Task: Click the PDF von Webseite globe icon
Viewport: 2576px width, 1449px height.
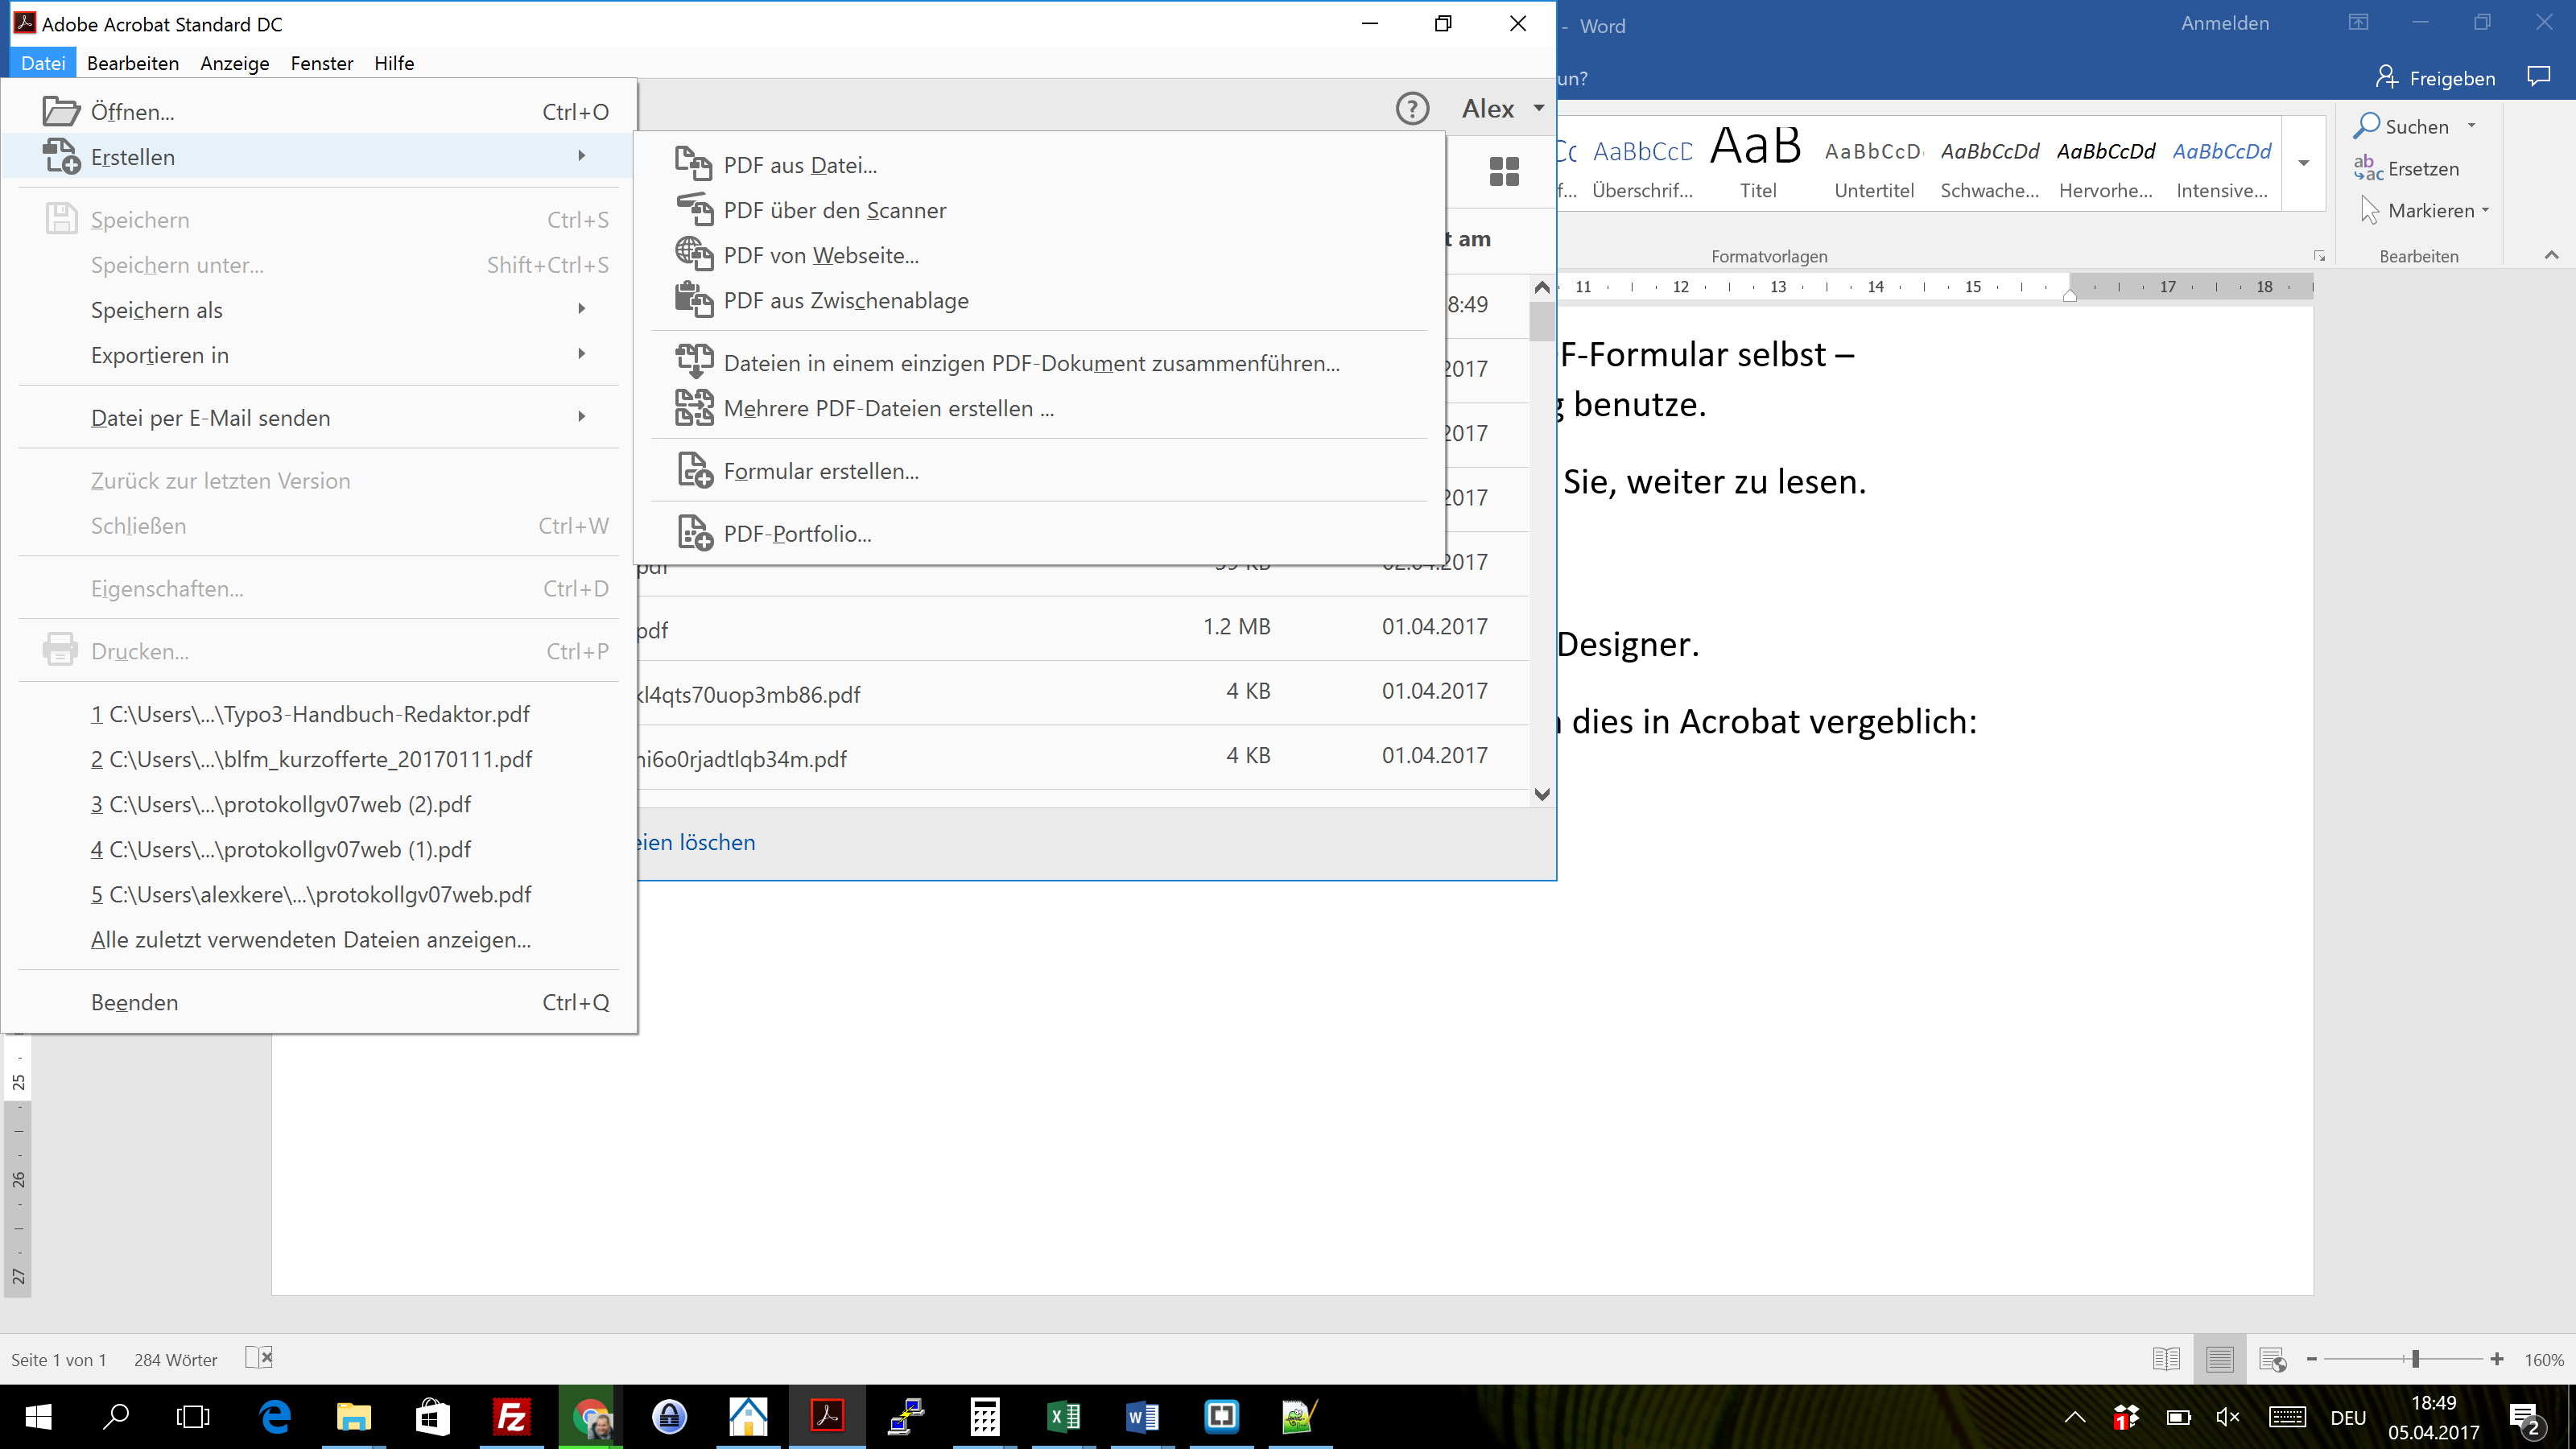Action: (693, 254)
